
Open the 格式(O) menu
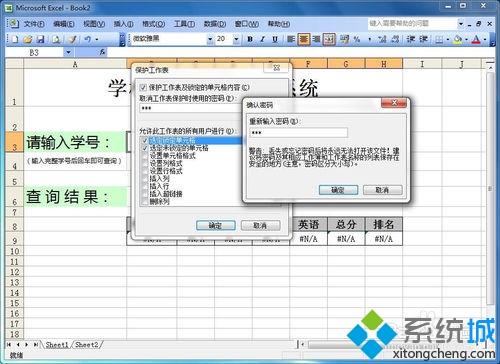tap(154, 24)
